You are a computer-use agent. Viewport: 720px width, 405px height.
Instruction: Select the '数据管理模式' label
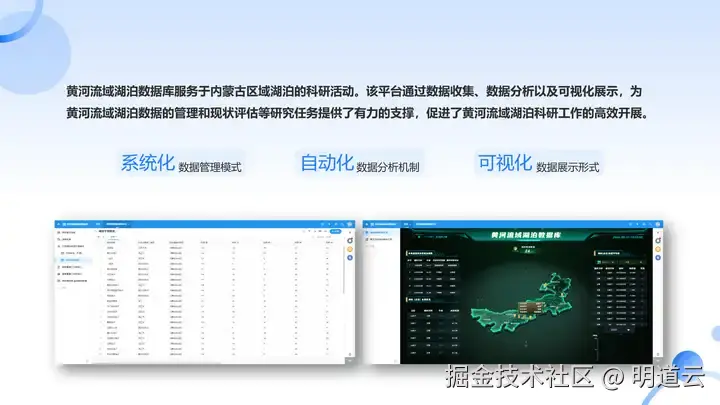pyautogui.click(x=210, y=167)
